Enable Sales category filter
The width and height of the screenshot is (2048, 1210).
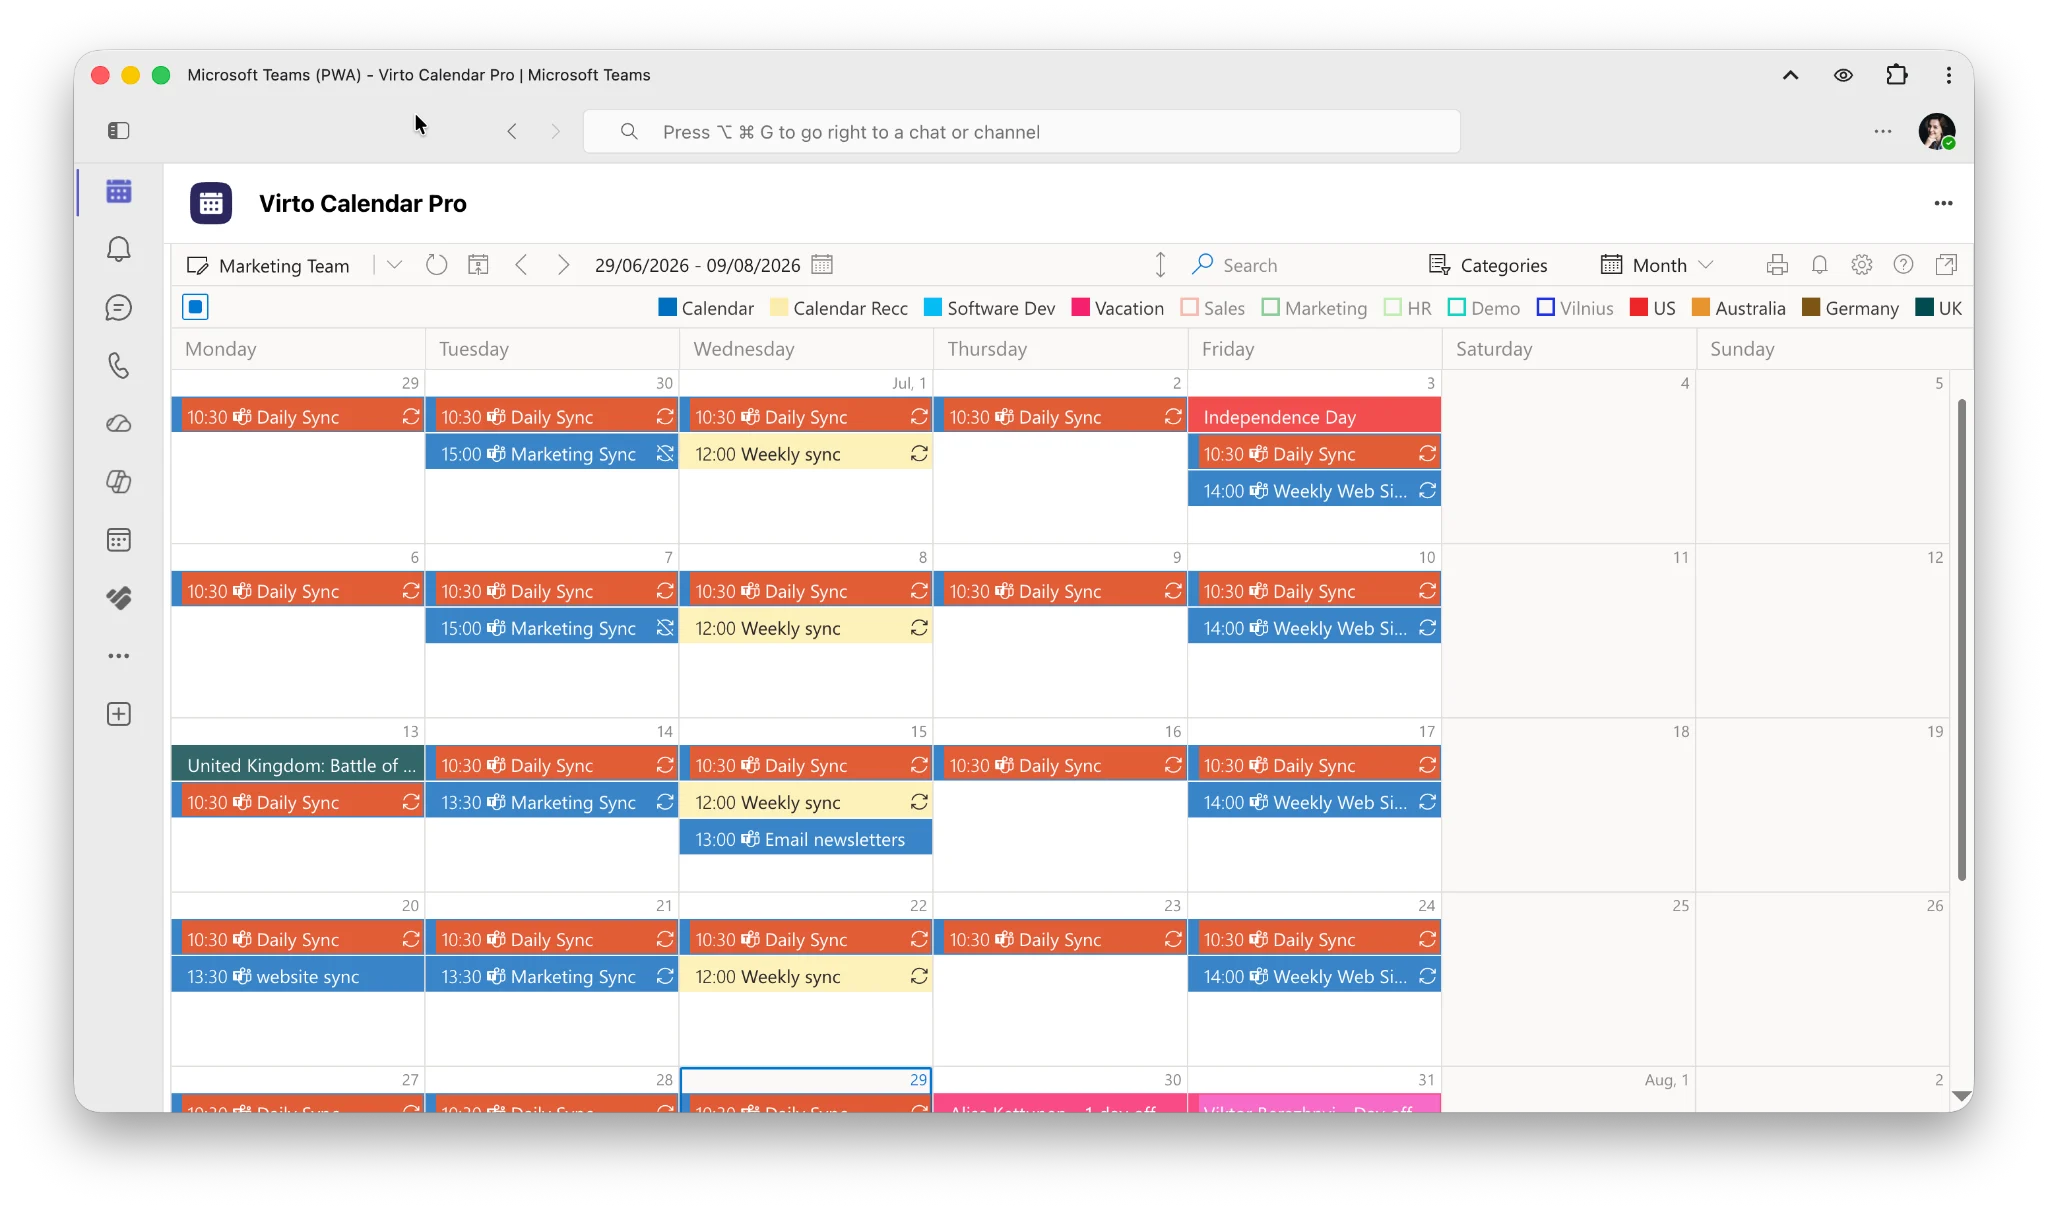(x=1213, y=308)
